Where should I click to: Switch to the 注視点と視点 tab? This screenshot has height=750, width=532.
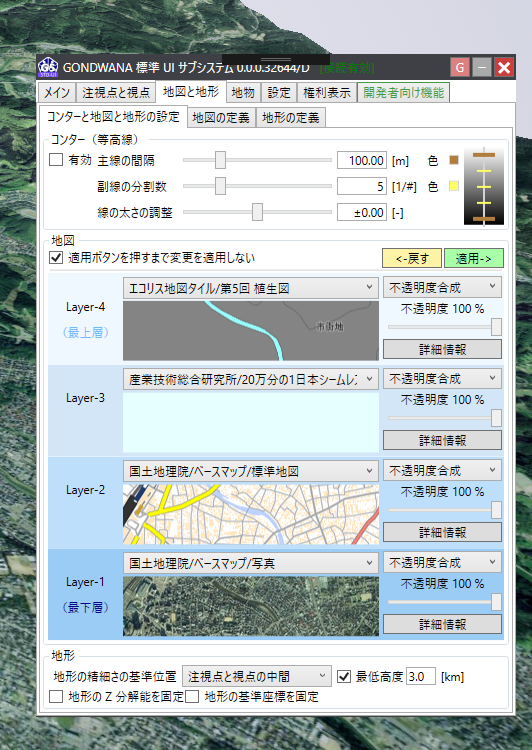point(116,93)
